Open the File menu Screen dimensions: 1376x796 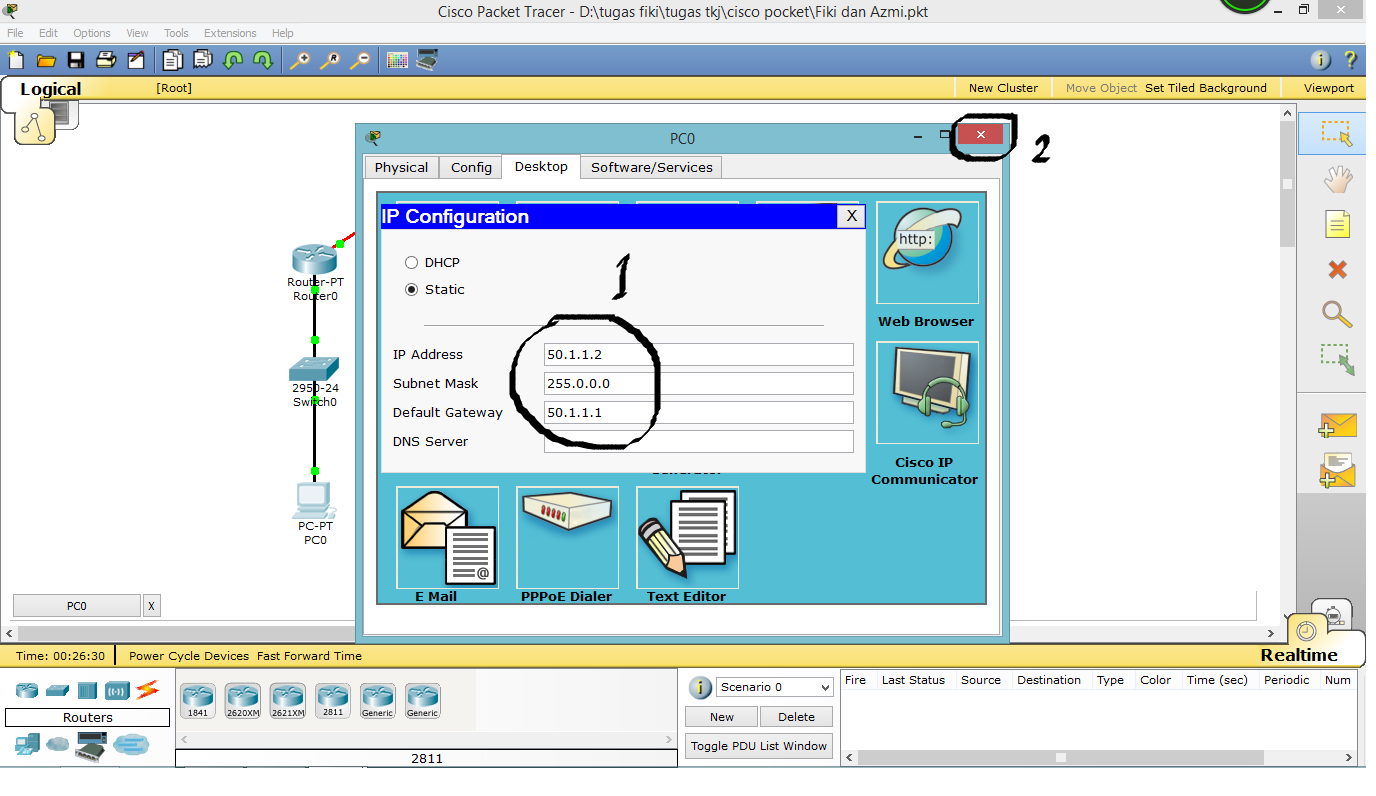pyautogui.click(x=15, y=33)
